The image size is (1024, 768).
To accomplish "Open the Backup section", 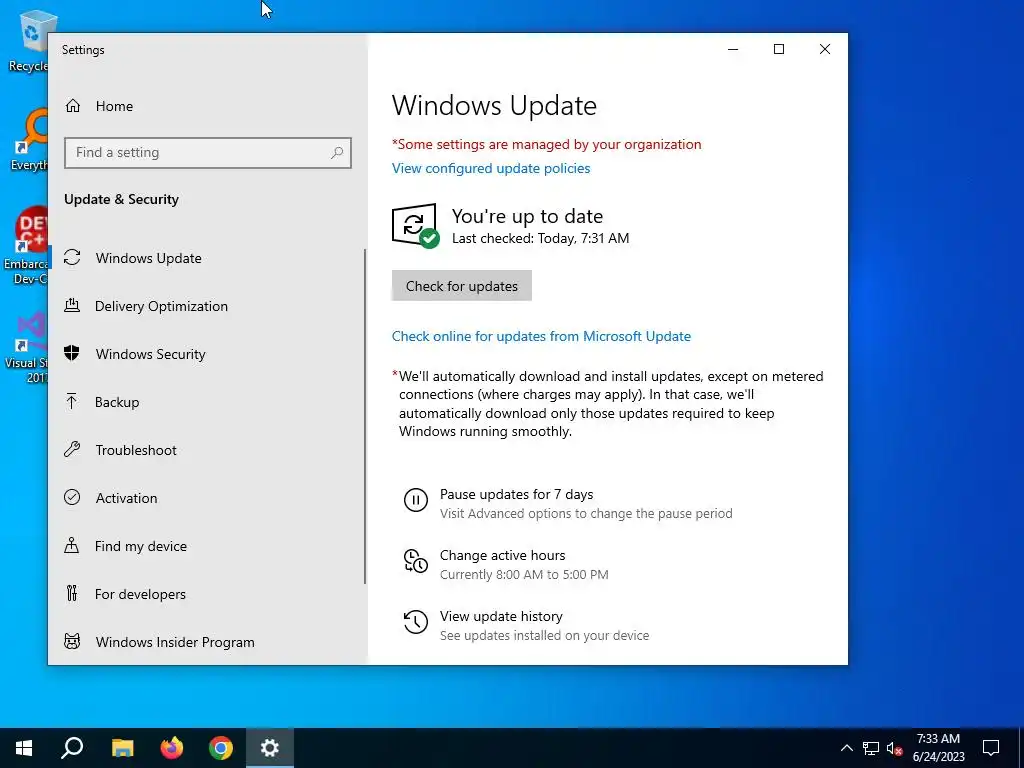I will (206, 402).
